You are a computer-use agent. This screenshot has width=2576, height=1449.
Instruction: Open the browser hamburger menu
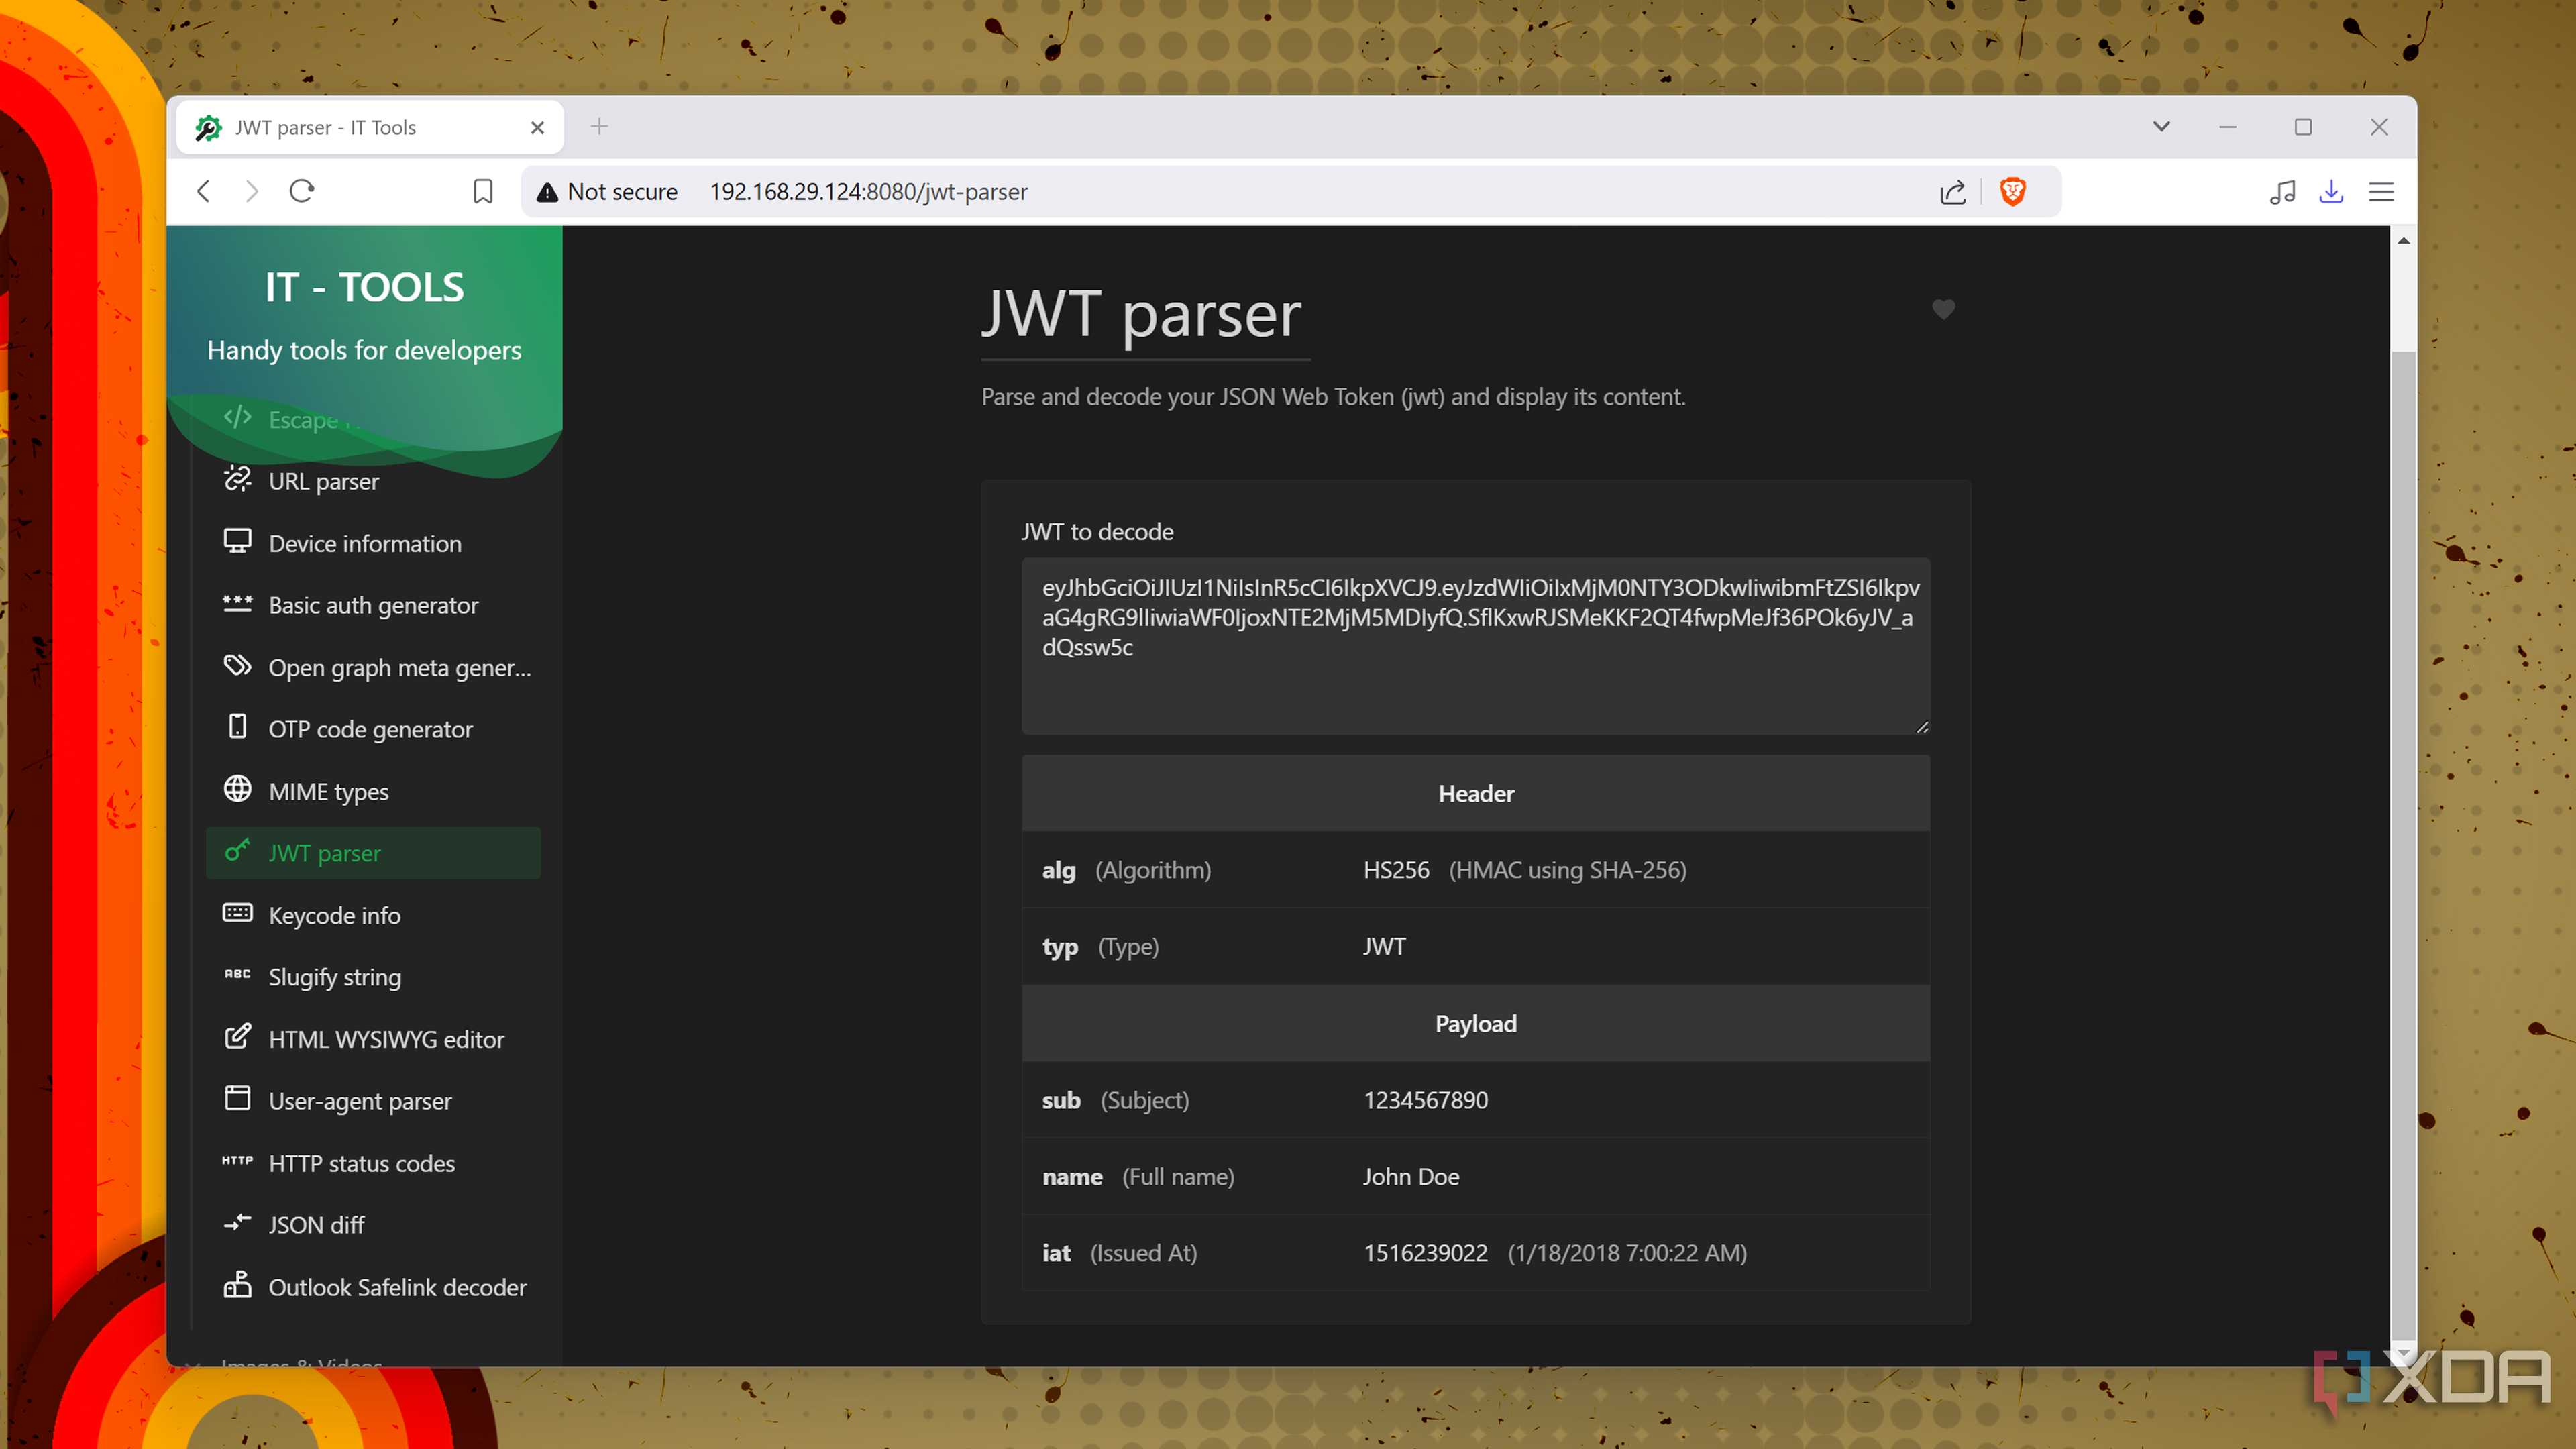pos(2382,192)
